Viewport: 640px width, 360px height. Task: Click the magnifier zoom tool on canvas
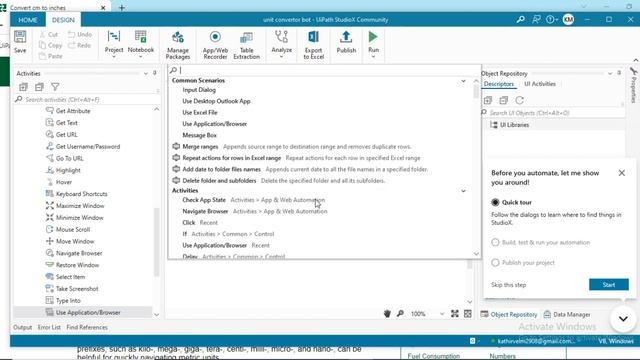(400, 313)
